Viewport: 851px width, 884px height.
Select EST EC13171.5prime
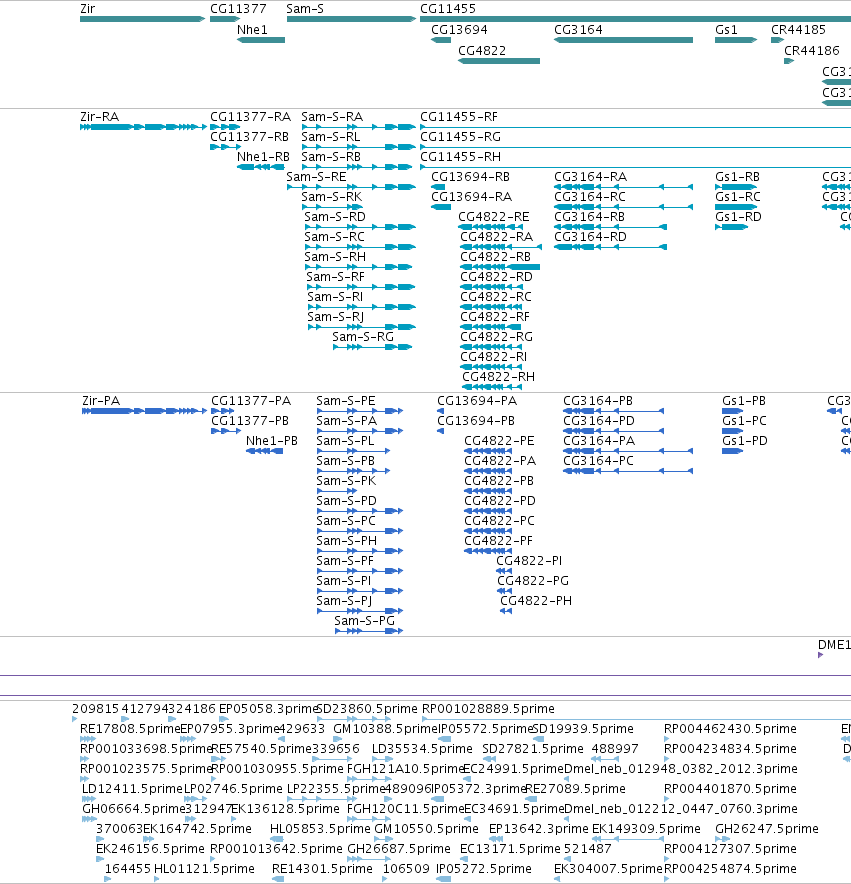510,849
